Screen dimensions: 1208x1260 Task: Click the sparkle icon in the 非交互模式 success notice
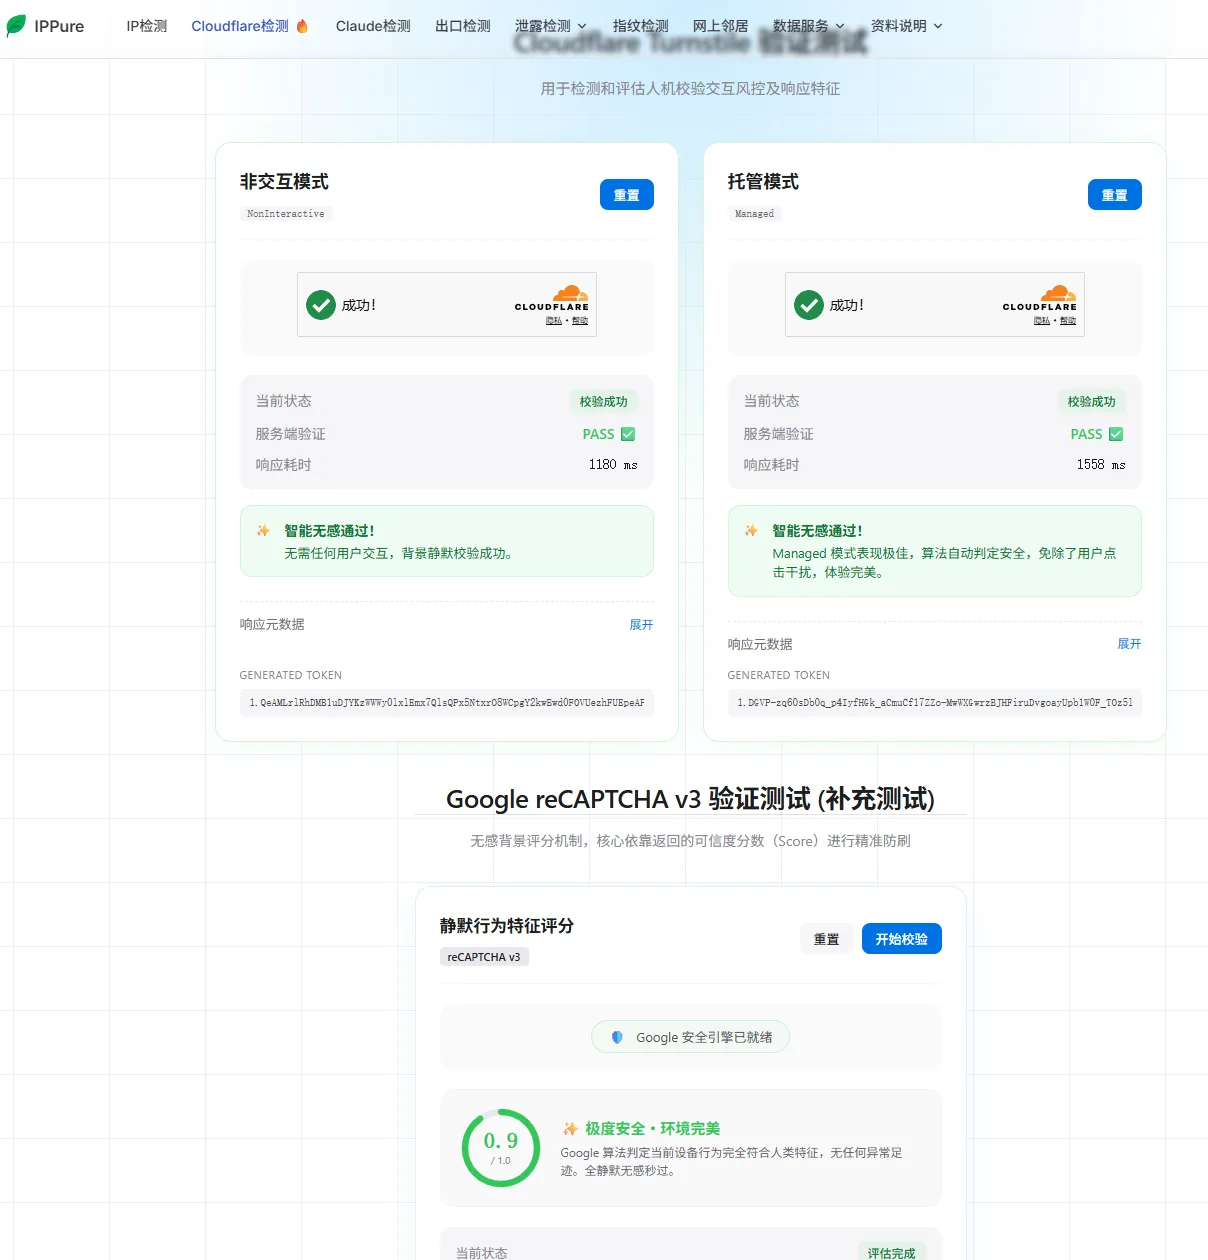[x=263, y=531]
